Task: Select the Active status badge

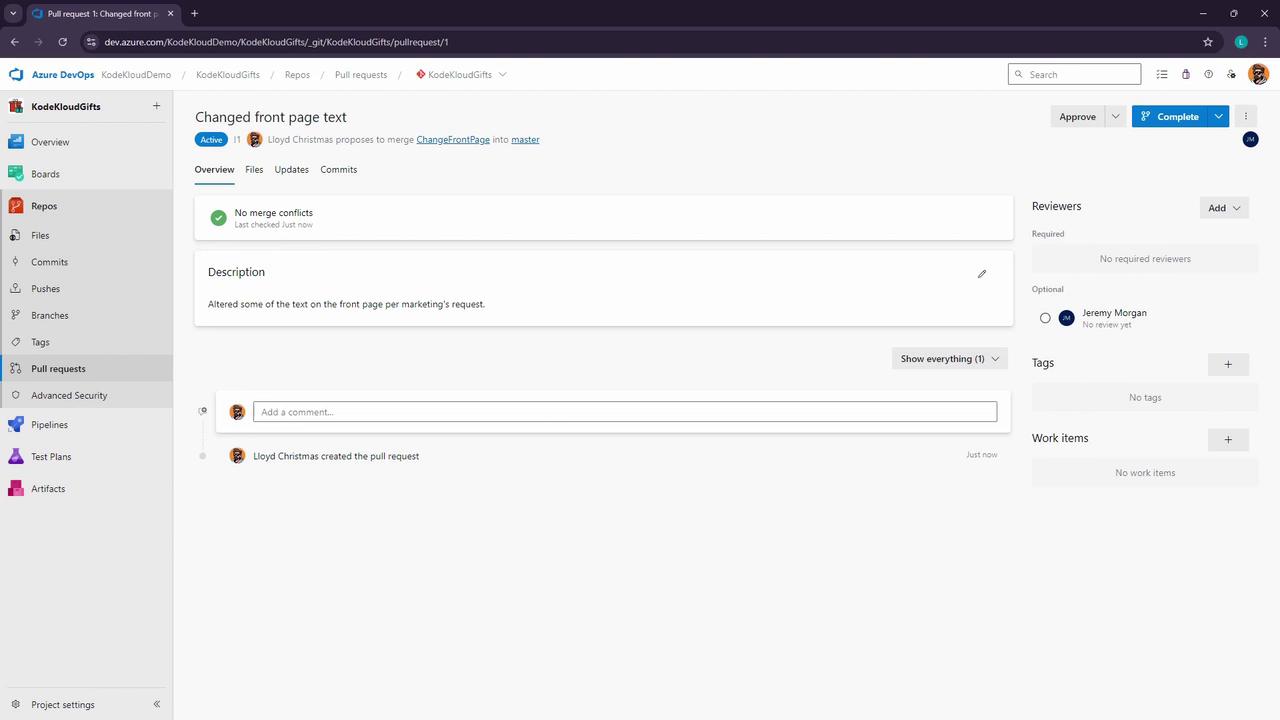Action: click(211, 140)
